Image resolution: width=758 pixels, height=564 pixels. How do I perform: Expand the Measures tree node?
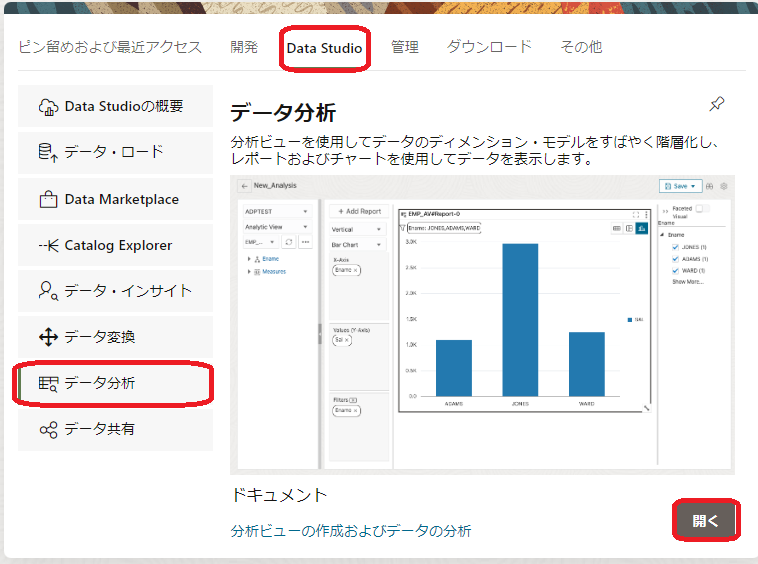coord(248,271)
